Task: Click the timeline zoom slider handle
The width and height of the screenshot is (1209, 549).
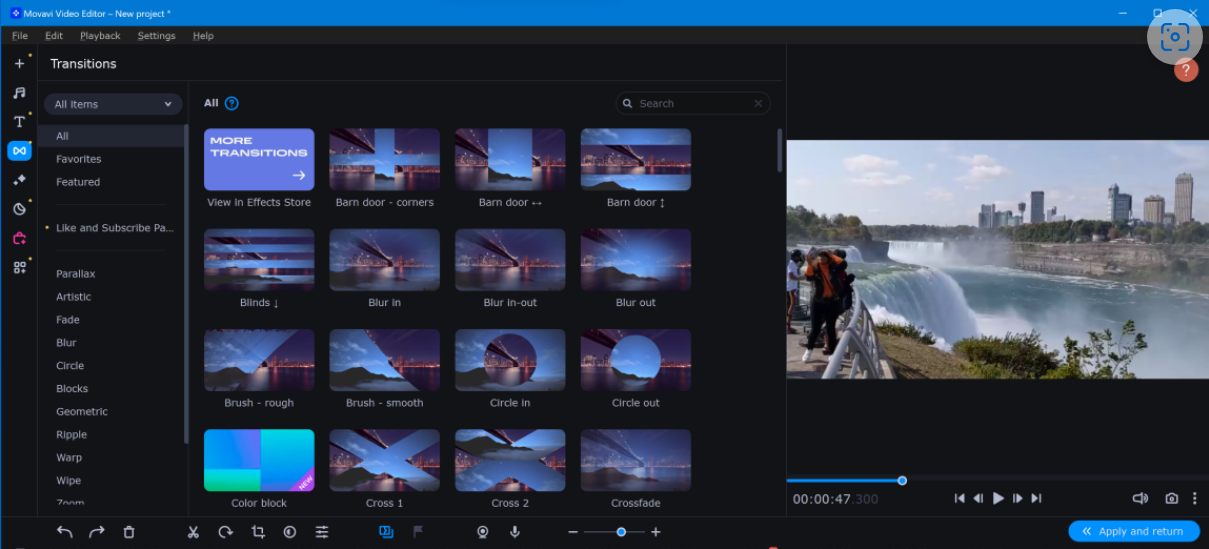Action: (x=621, y=532)
